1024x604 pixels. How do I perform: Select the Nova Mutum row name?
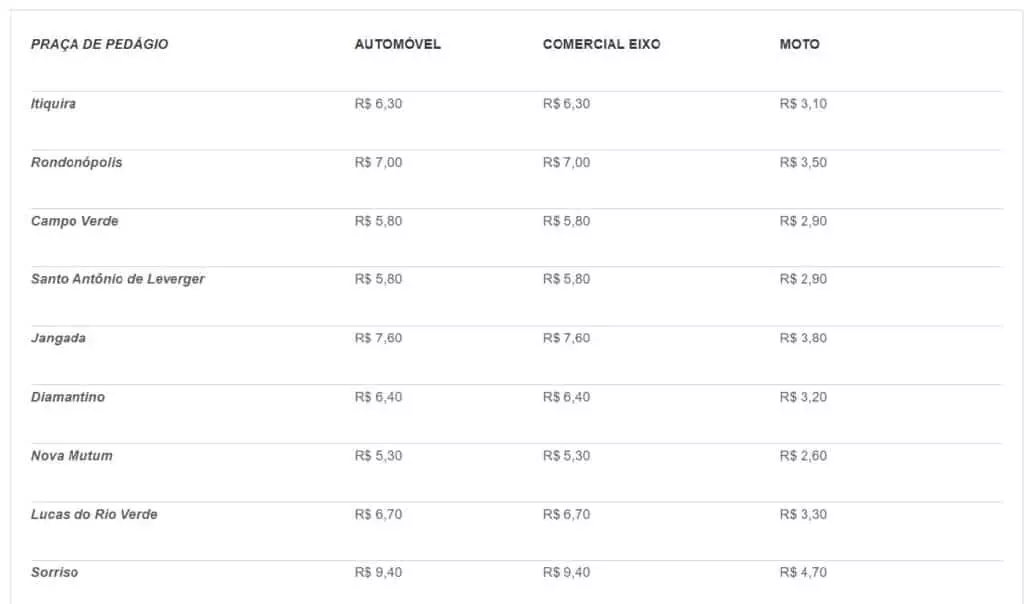click(72, 456)
